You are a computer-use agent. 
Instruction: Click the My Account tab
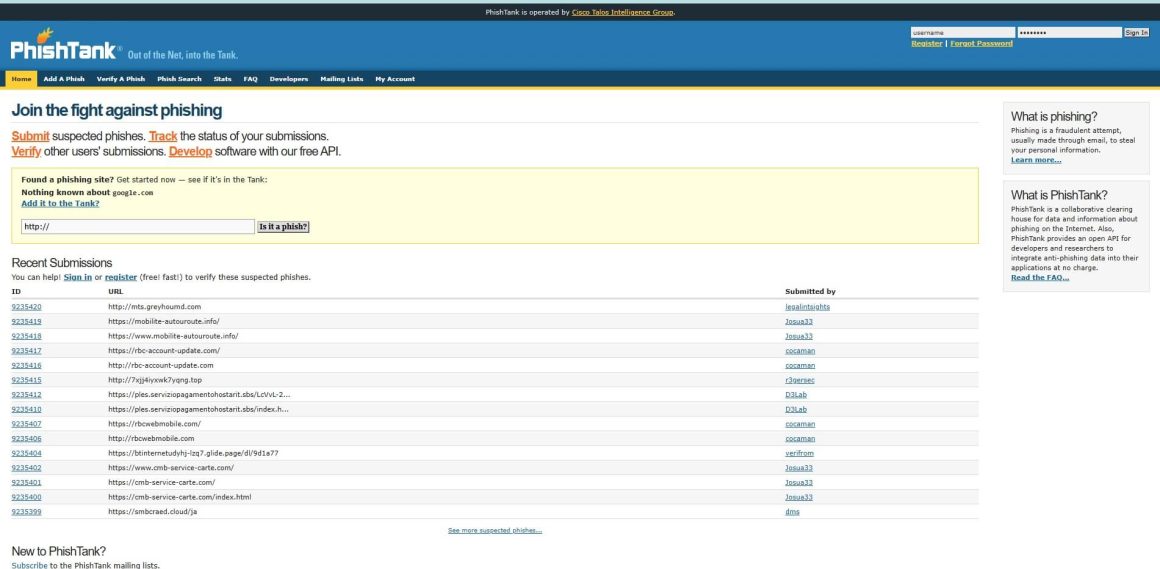[x=395, y=79]
